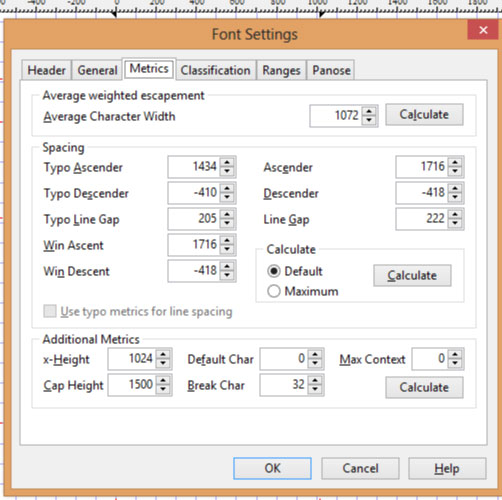Decrease the x-Height value
The height and width of the screenshot is (500, 502).
pyautogui.click(x=163, y=363)
